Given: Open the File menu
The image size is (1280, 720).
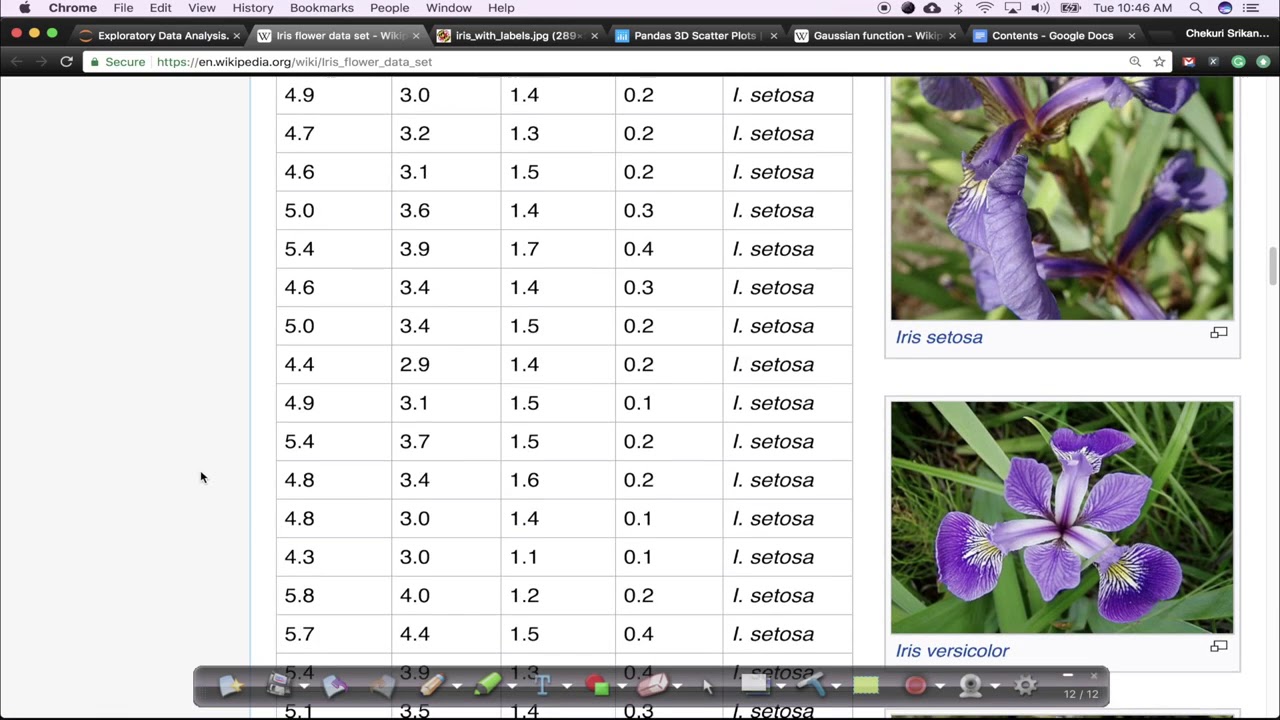Looking at the screenshot, I should [x=123, y=8].
